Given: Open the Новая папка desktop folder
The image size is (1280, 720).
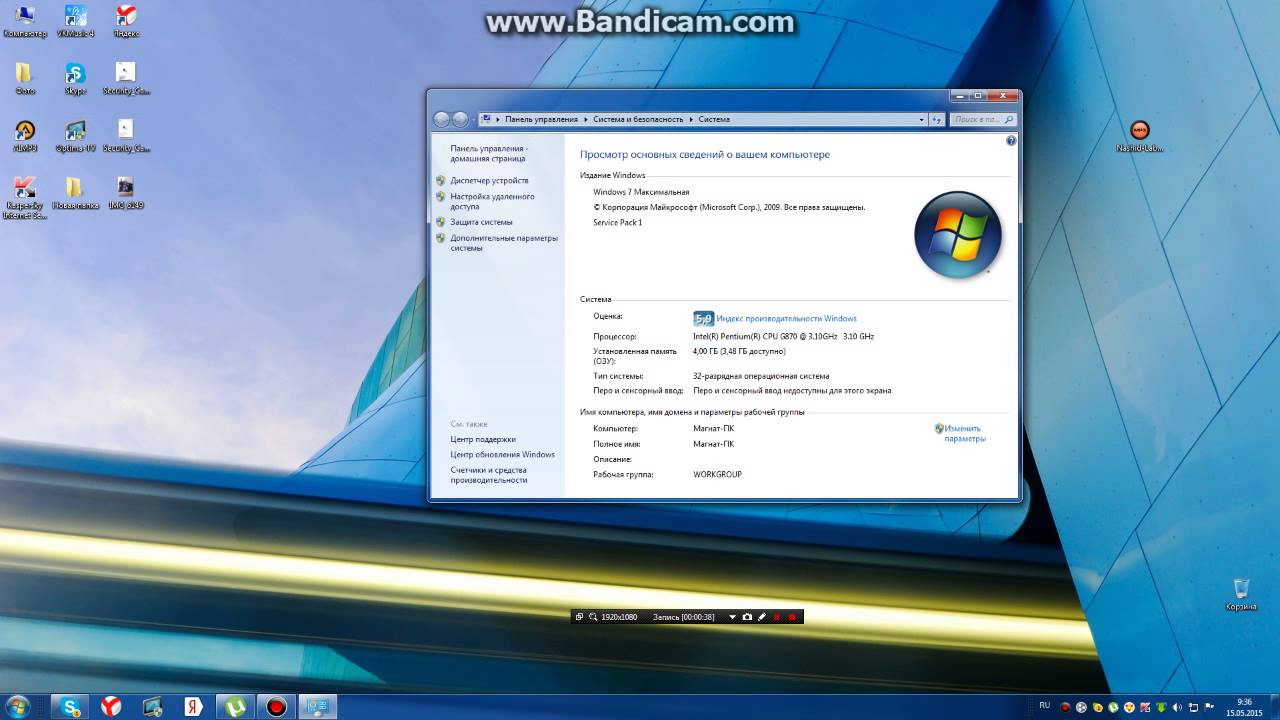Looking at the screenshot, I should coord(75,193).
